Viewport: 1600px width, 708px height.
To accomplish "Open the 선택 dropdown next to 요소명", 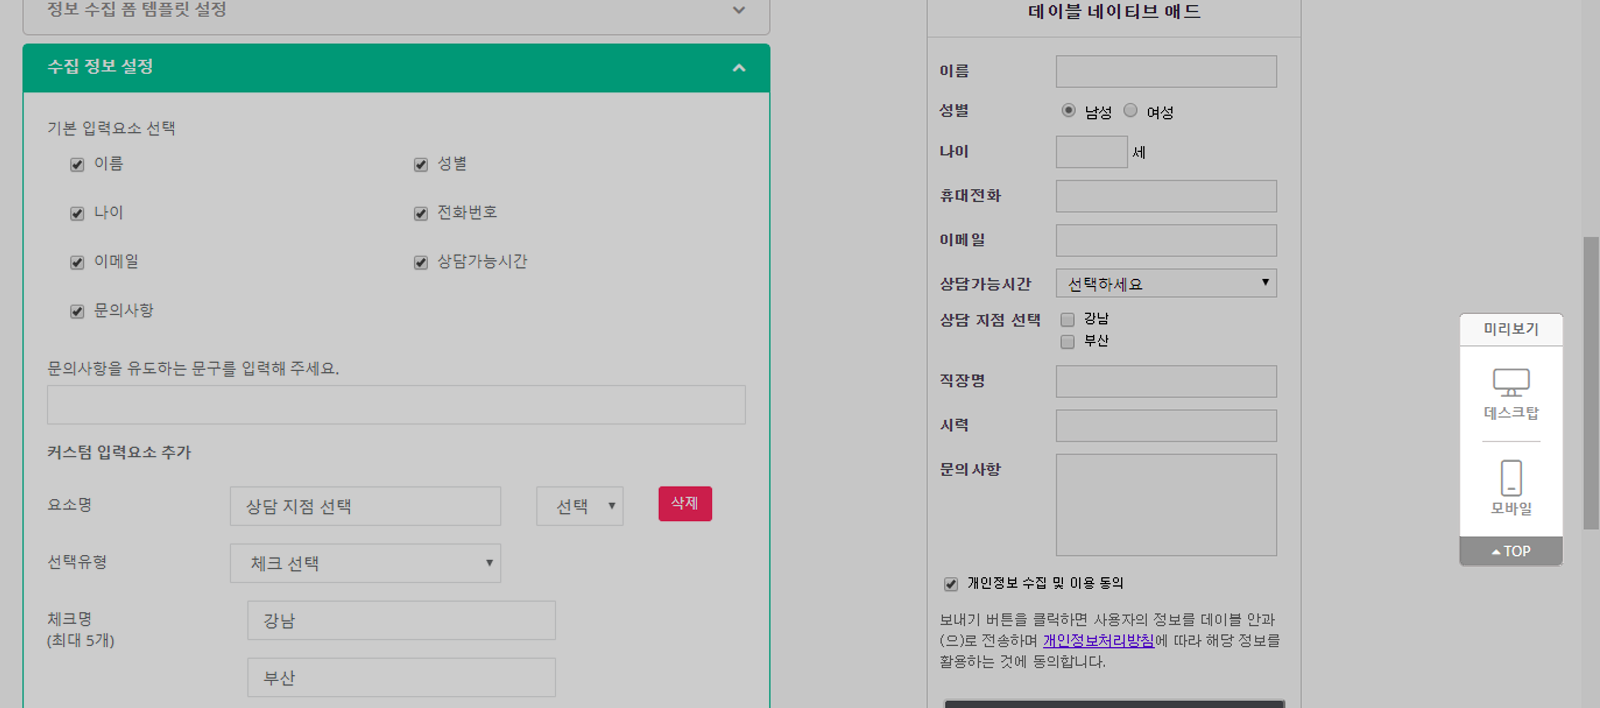I will pos(580,506).
